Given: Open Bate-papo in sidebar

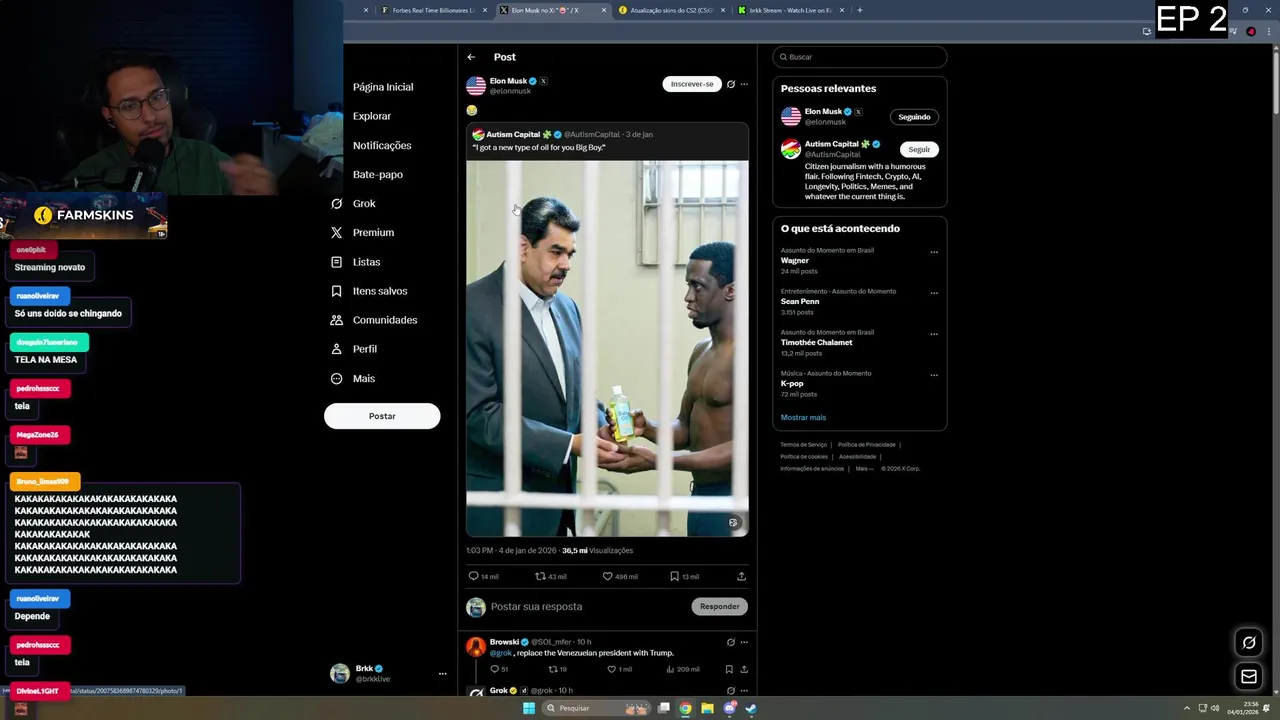Looking at the screenshot, I should (378, 174).
